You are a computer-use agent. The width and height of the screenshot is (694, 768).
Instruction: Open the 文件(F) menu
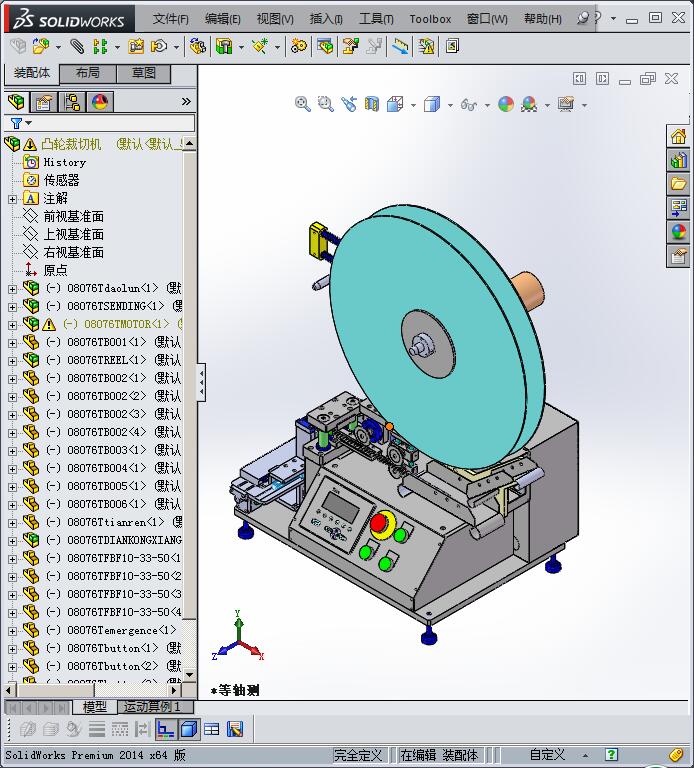(x=170, y=19)
